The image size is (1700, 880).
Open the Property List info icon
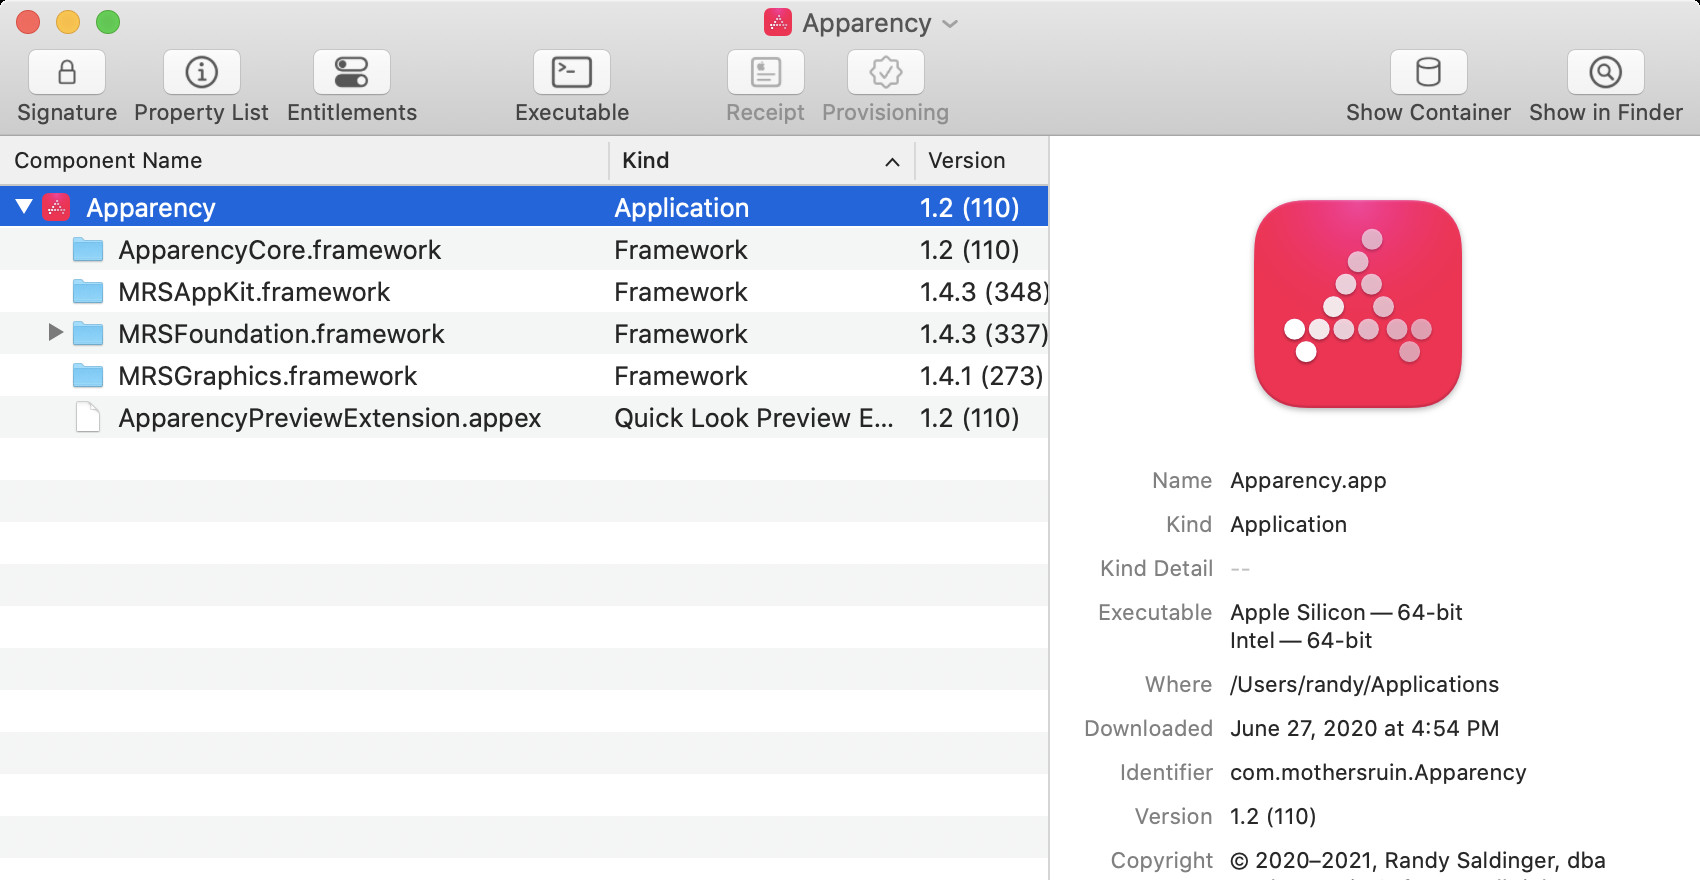[201, 72]
